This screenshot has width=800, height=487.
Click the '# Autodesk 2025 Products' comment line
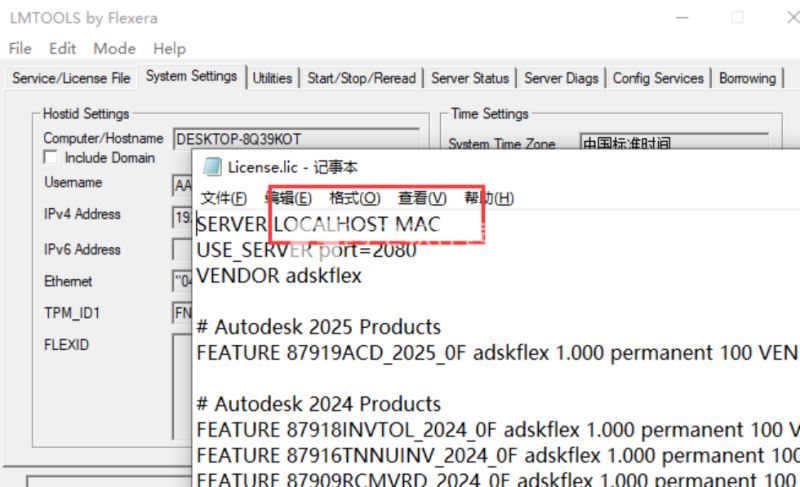(318, 327)
